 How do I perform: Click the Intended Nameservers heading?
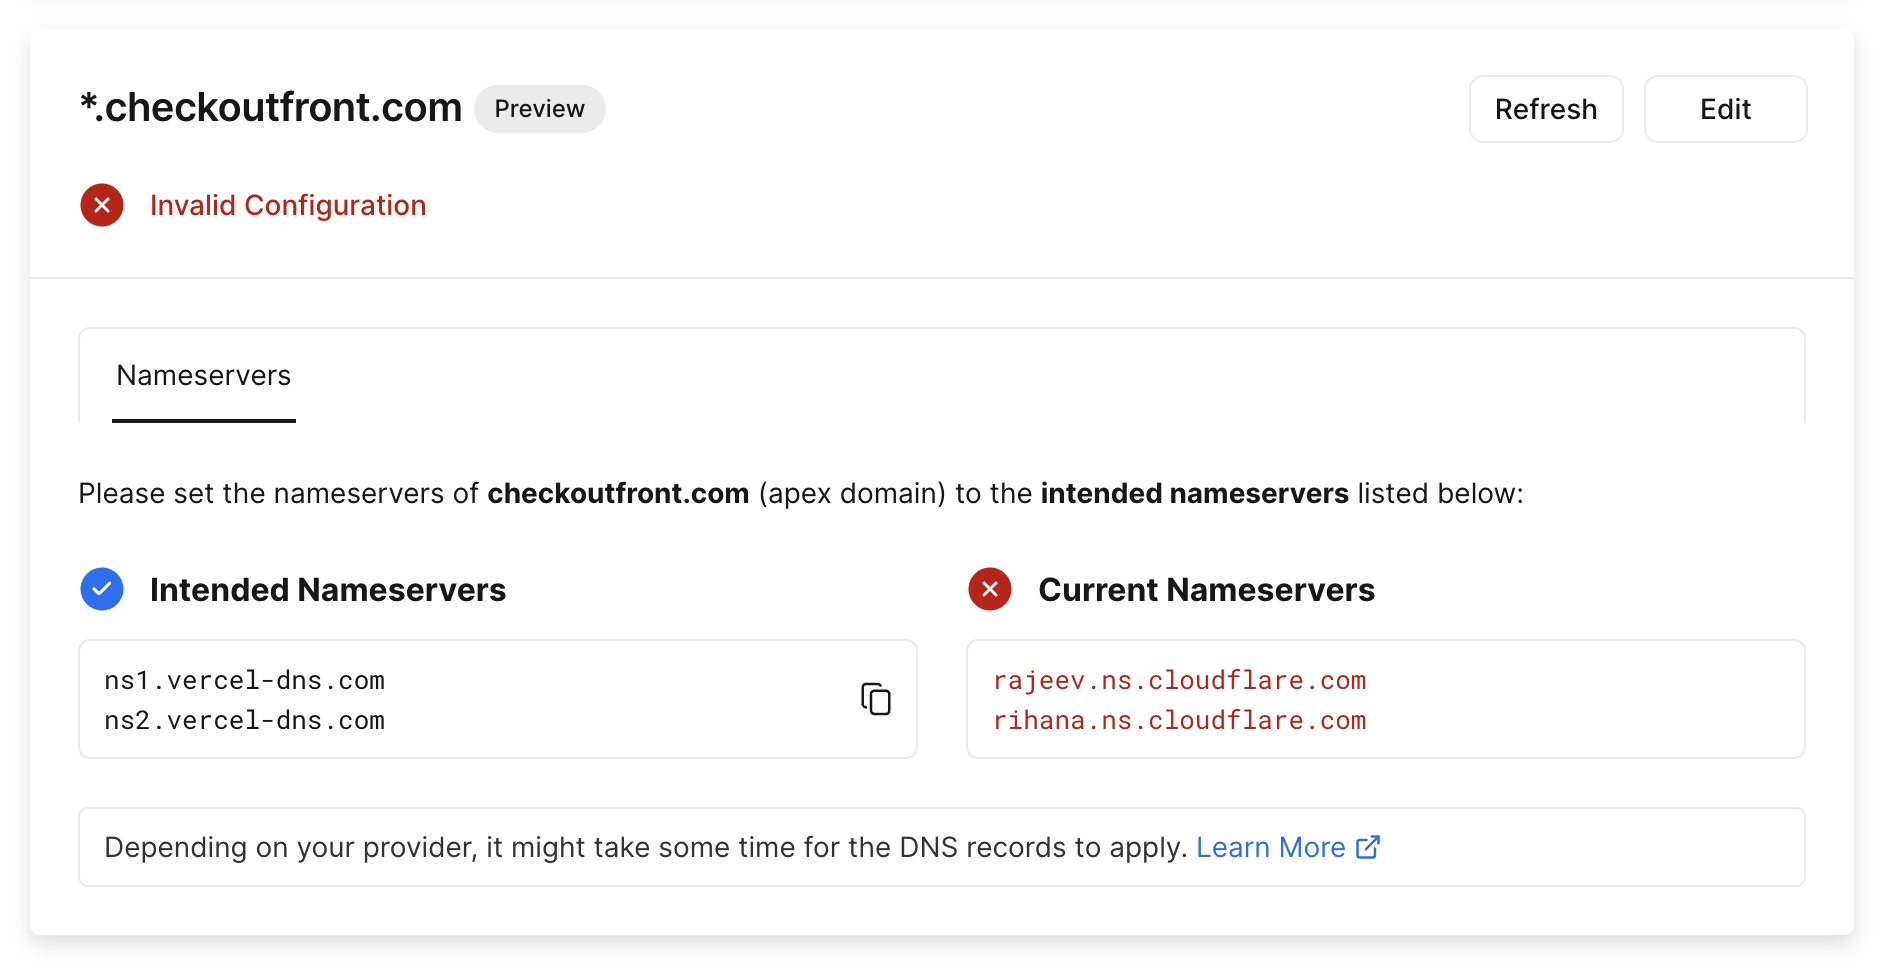pos(328,589)
